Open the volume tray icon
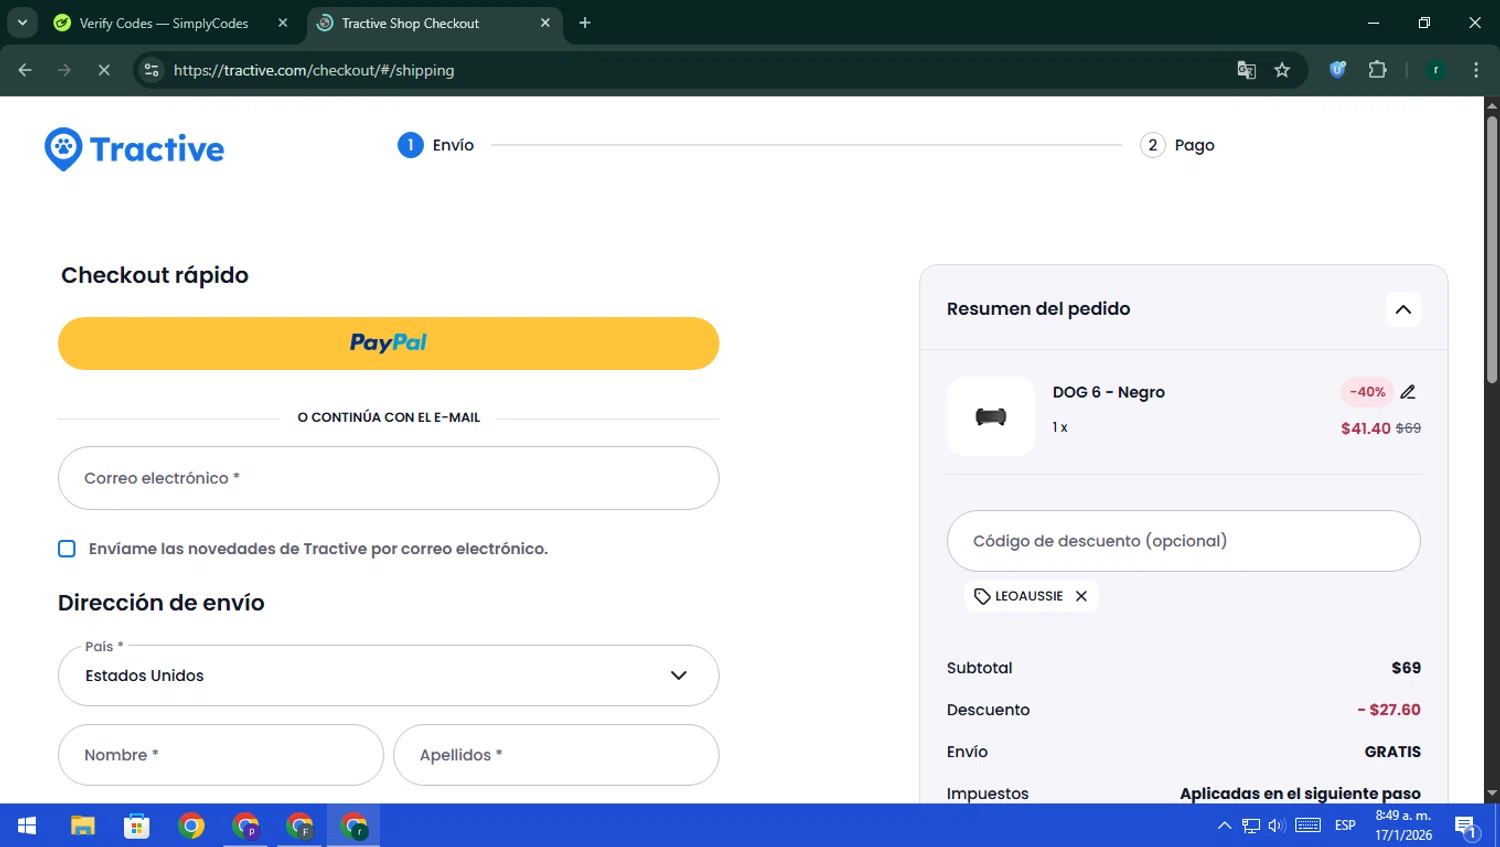The image size is (1500, 847). (x=1277, y=826)
